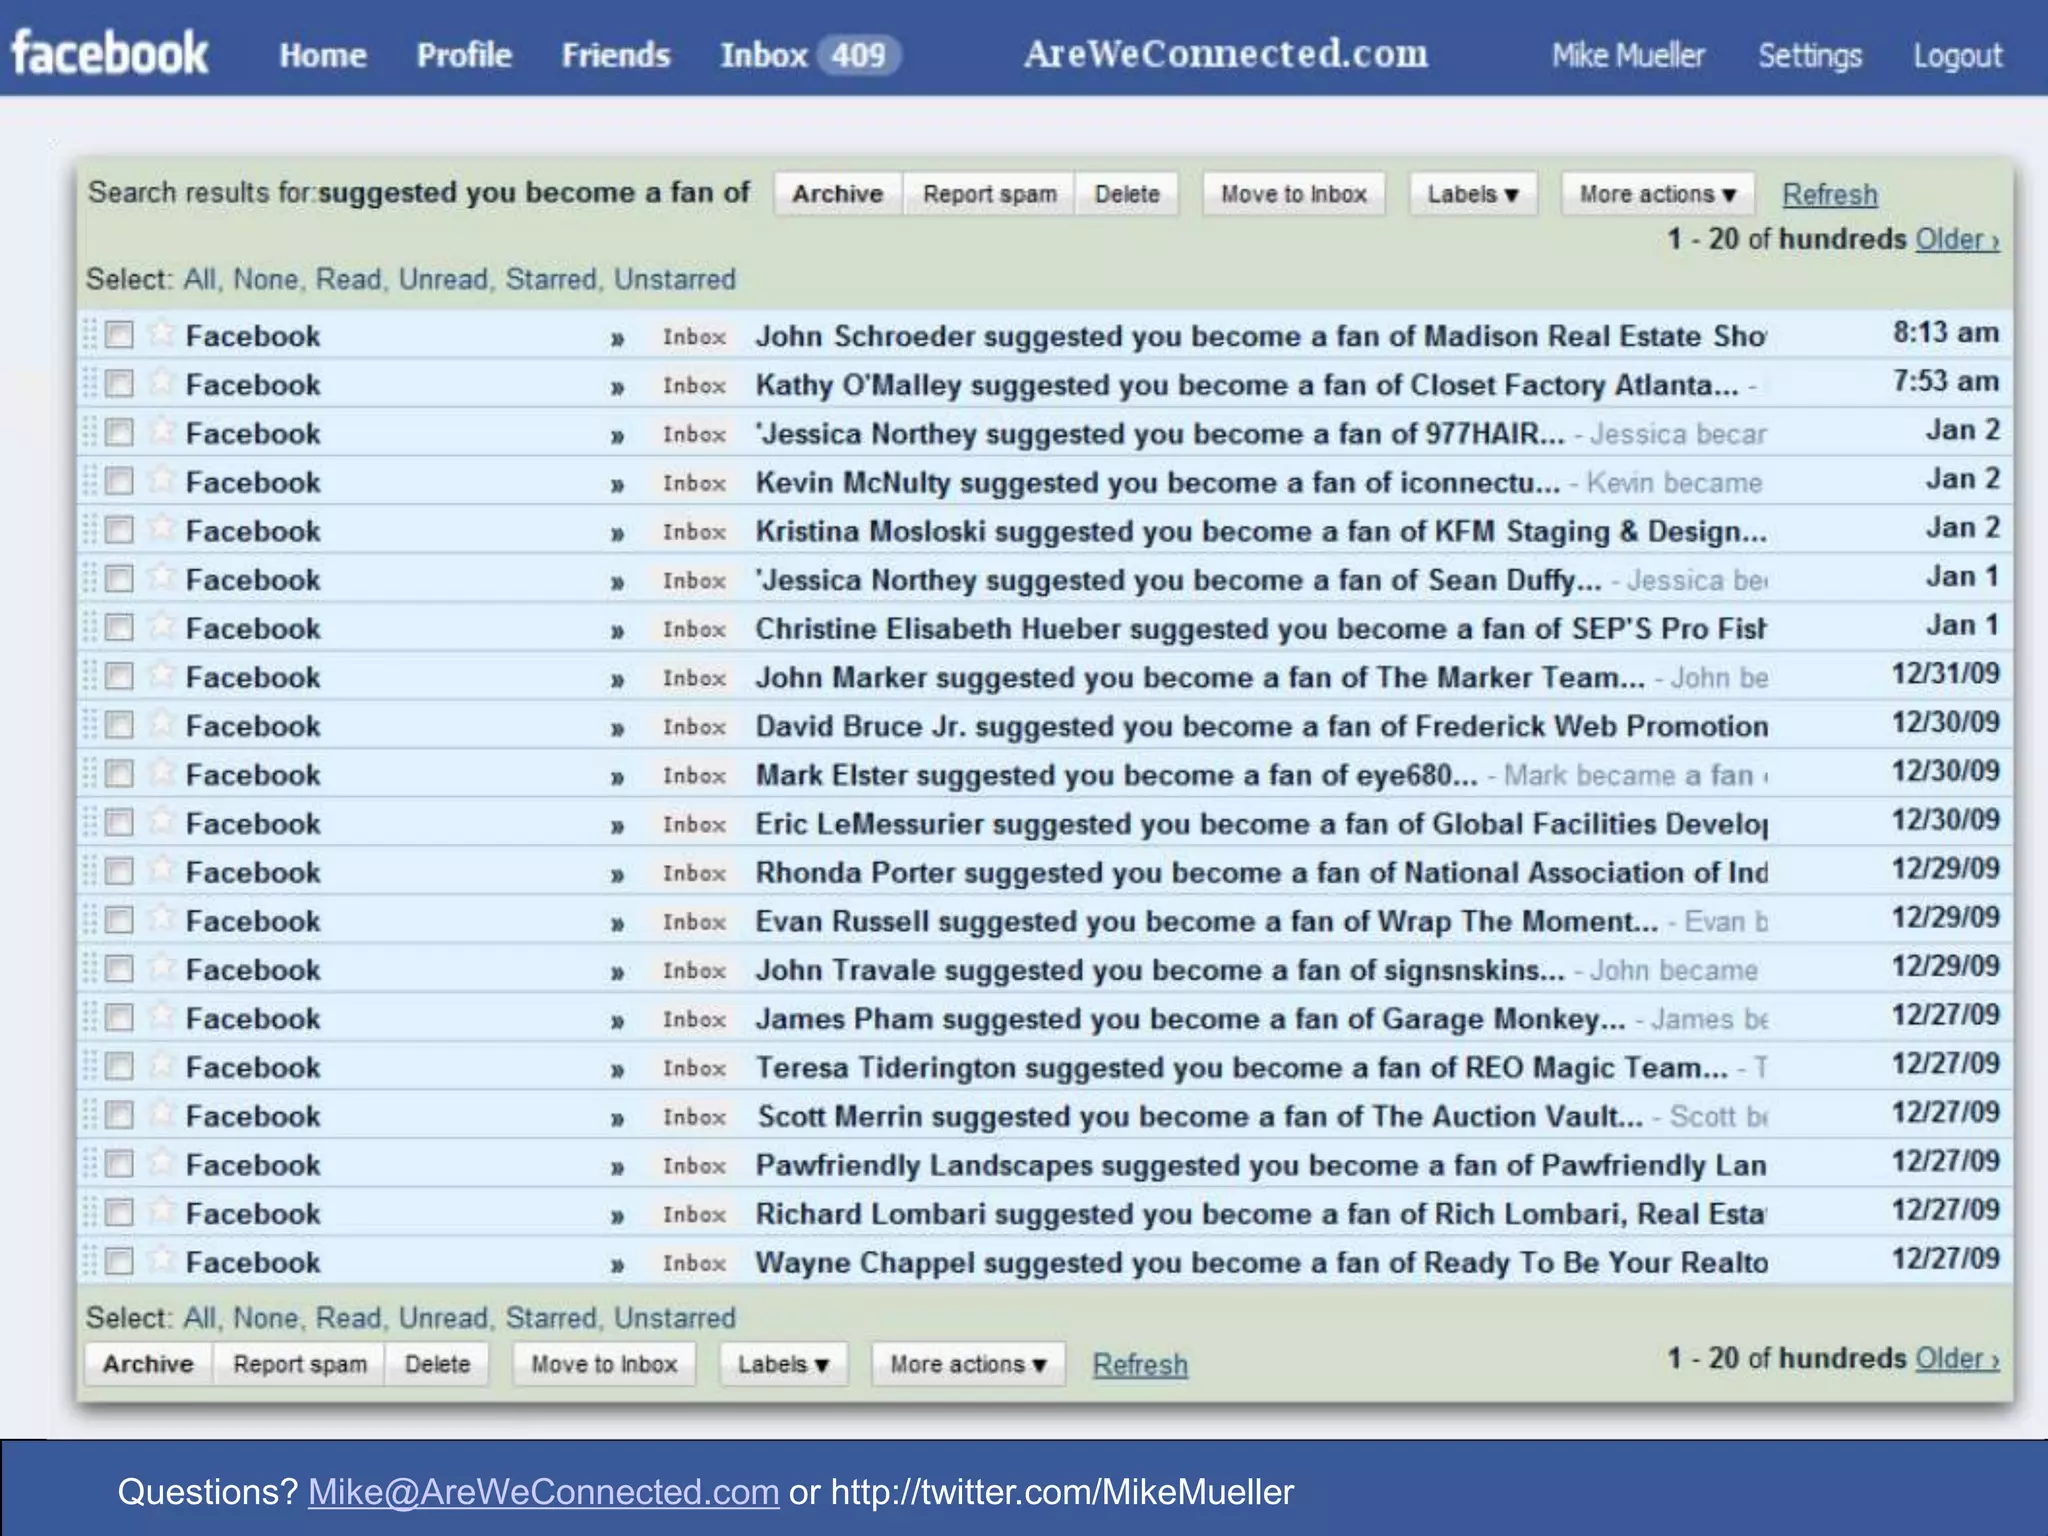Tick the checkbox for John Marker message
This screenshot has width=2048, height=1536.
119,677
